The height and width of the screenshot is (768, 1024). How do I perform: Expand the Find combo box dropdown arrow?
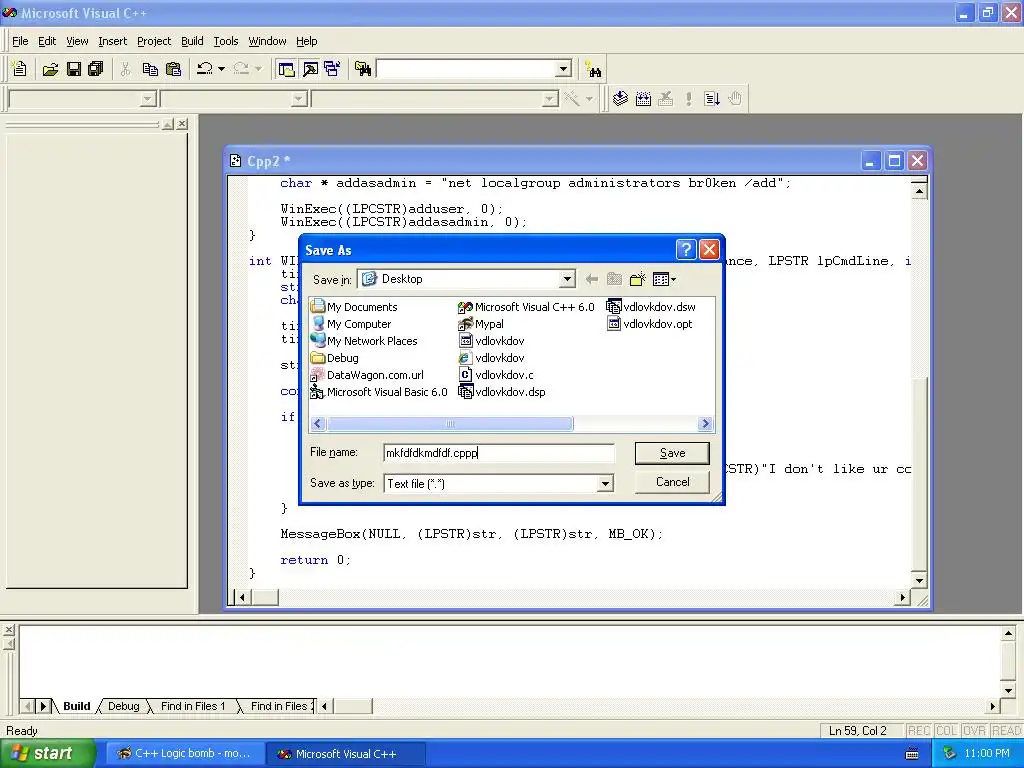(x=564, y=69)
